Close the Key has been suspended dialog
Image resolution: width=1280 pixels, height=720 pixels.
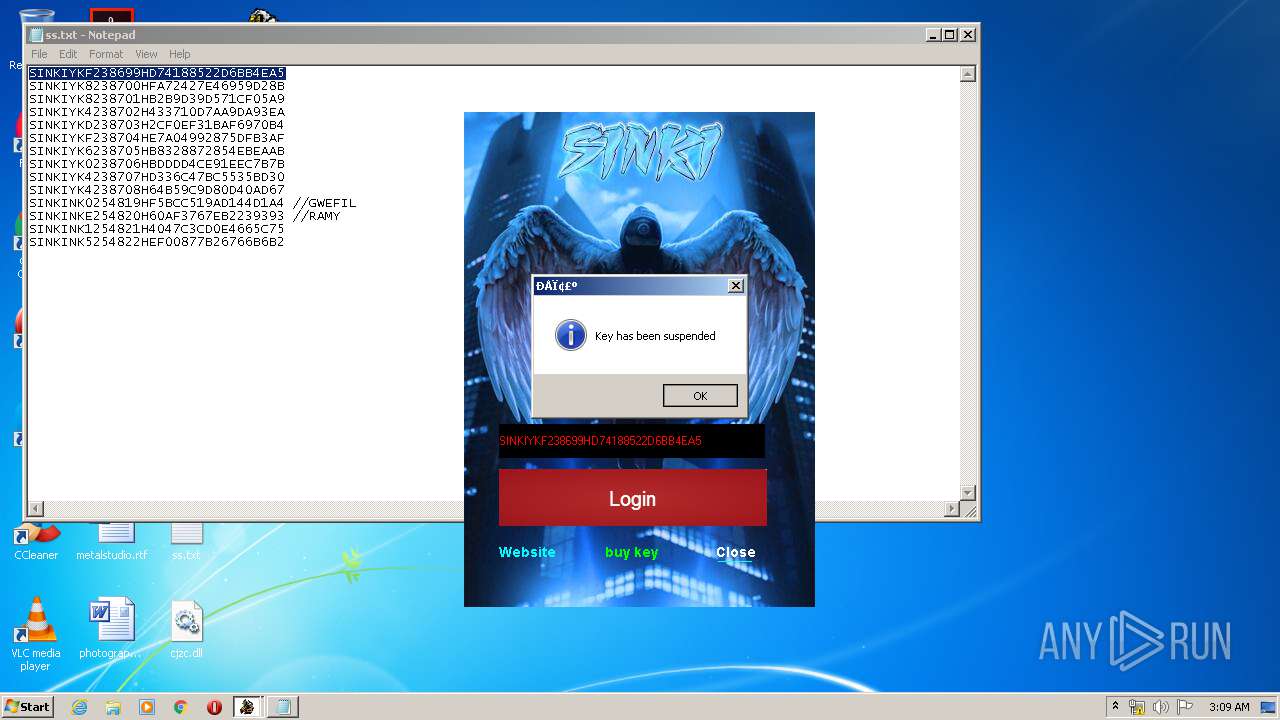coord(736,286)
